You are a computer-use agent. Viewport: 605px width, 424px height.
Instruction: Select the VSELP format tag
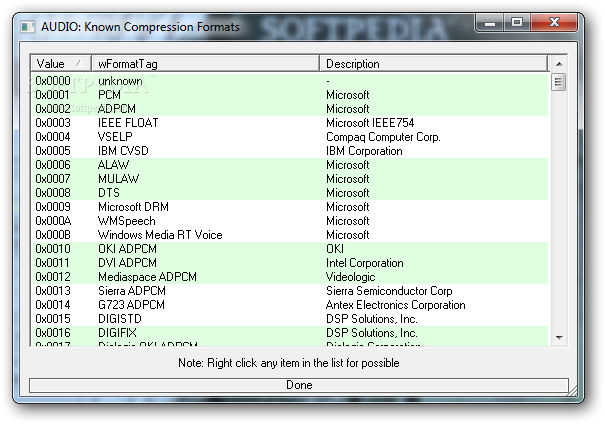[115, 137]
